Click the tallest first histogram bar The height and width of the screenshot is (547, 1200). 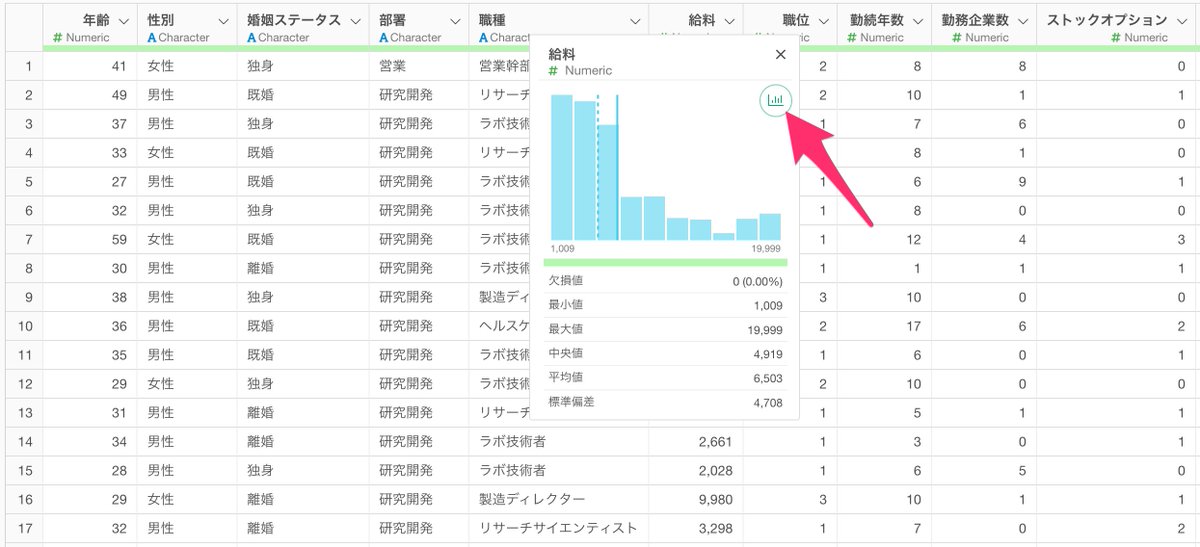click(562, 167)
